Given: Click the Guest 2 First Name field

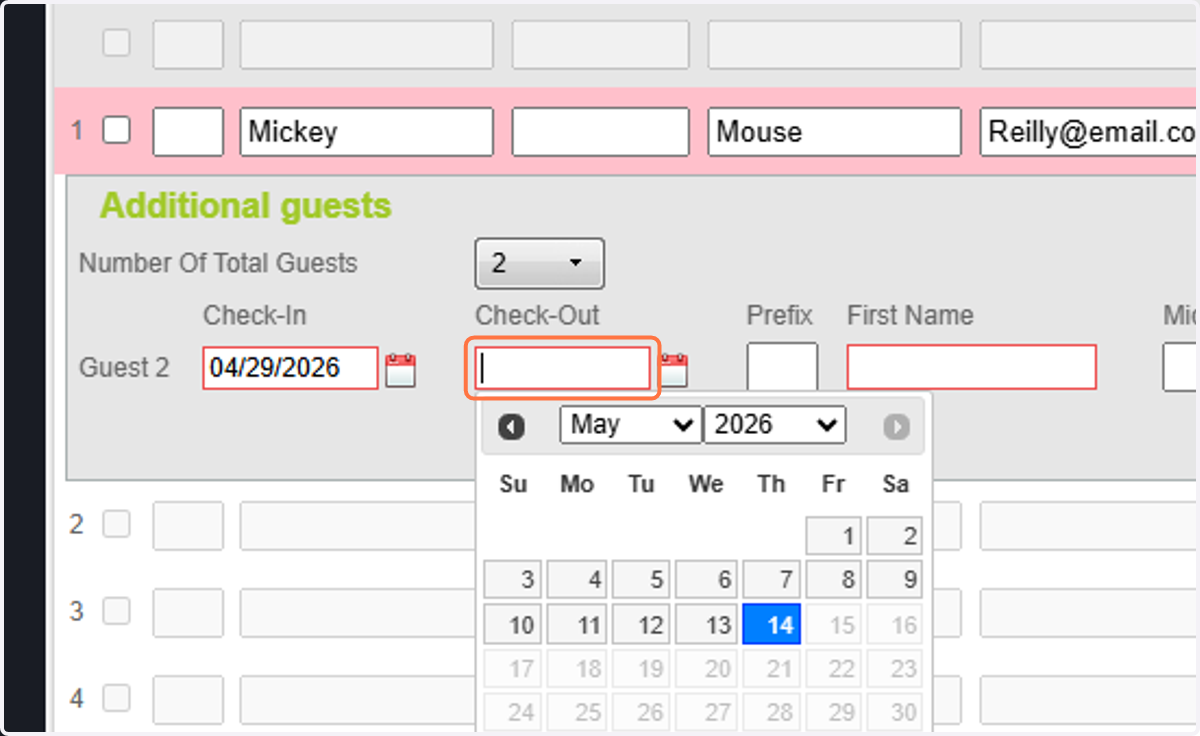Looking at the screenshot, I should pos(972,367).
